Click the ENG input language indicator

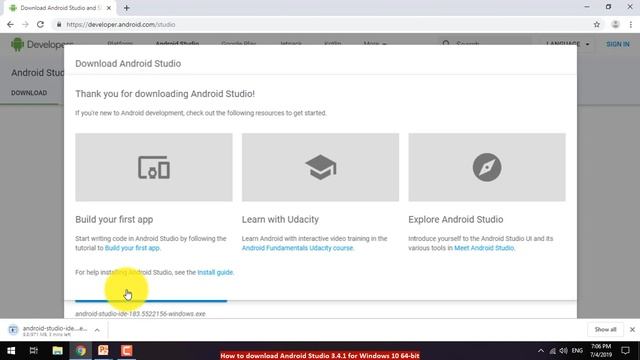[x=577, y=351]
